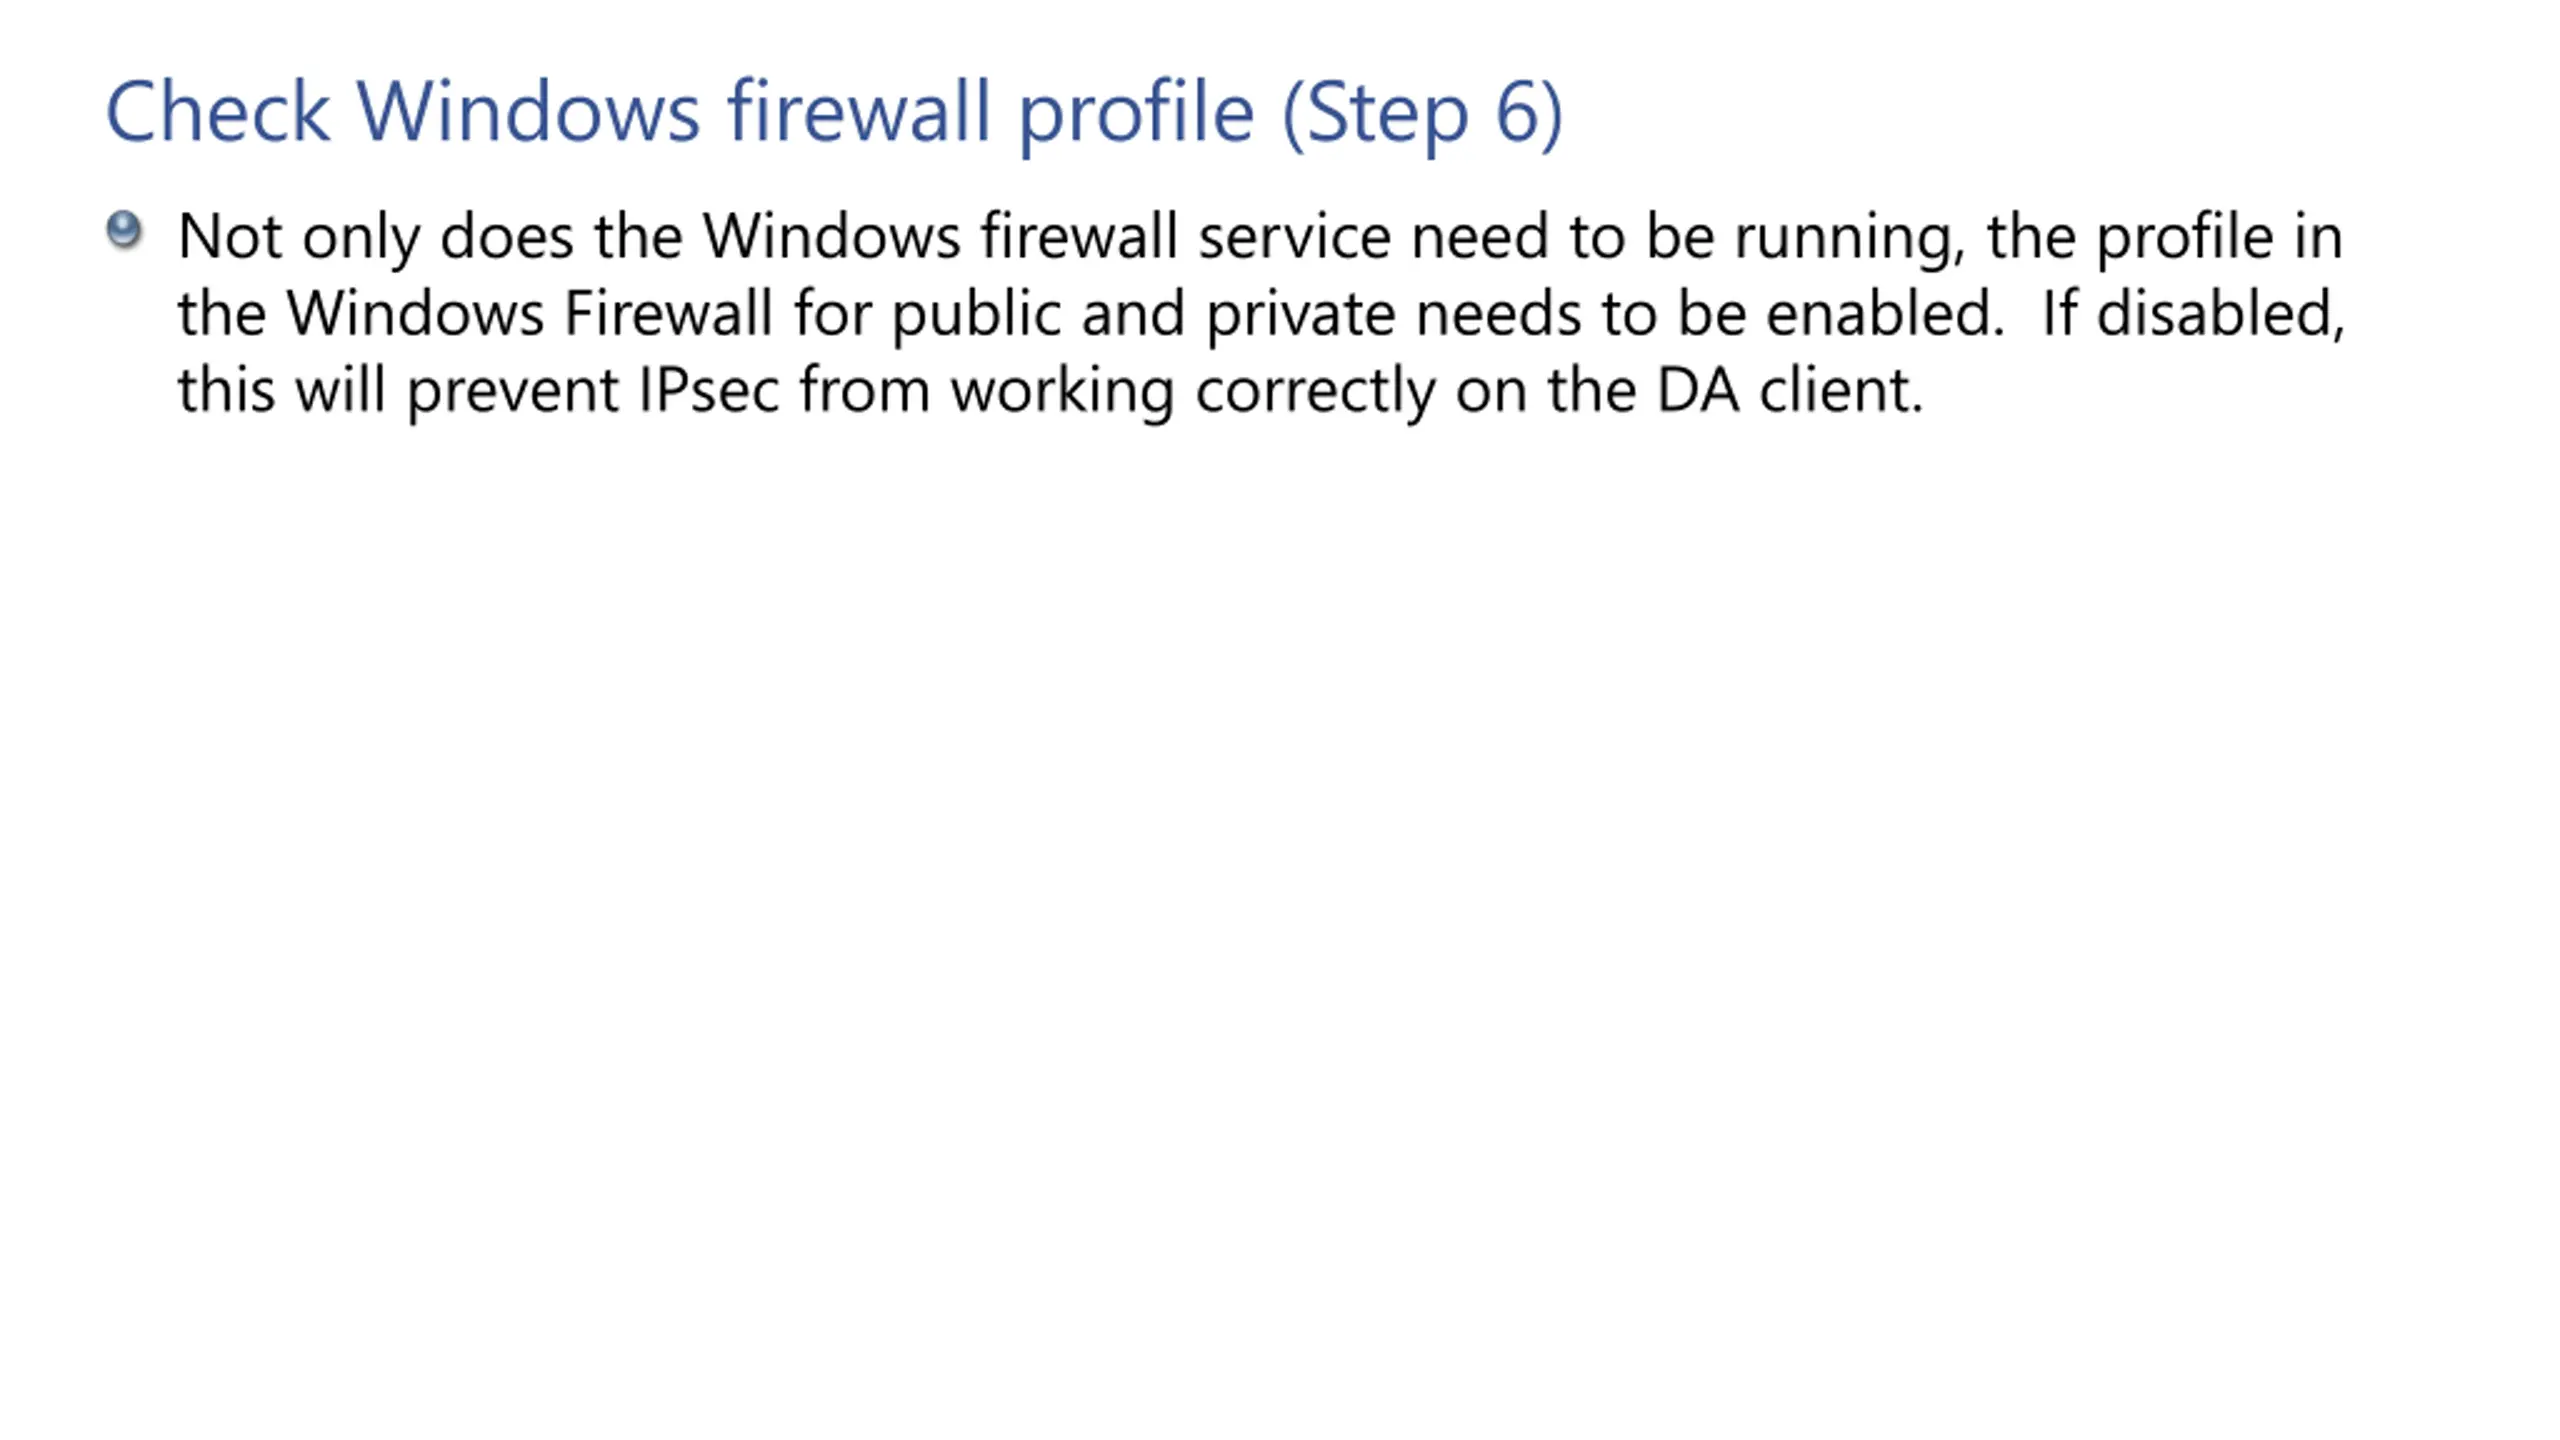
Task: Click 'DA client' at the paragraph end
Action: coord(1790,389)
